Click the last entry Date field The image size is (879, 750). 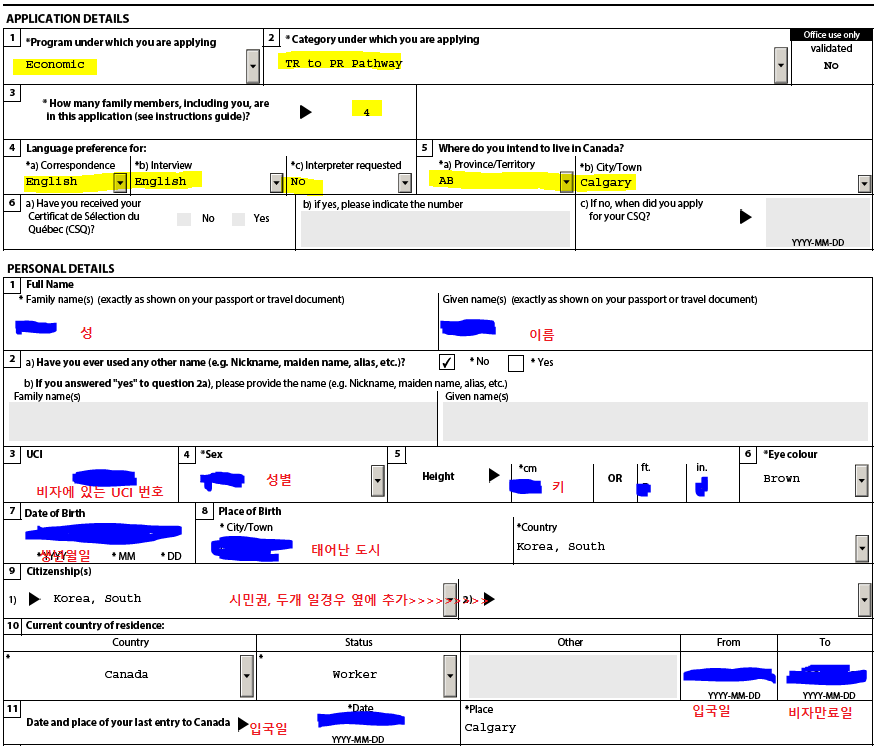tap(360, 720)
